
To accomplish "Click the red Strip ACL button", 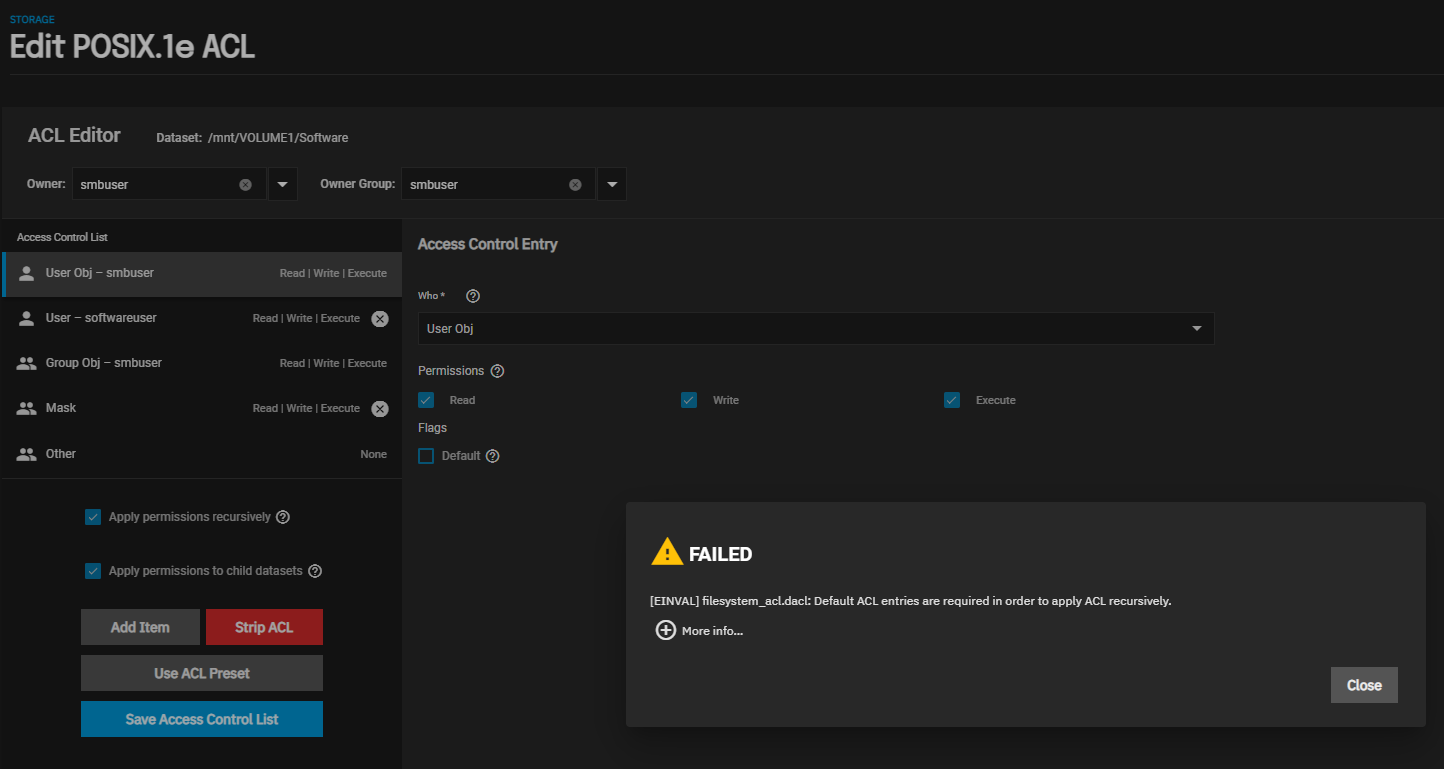I will click(264, 627).
